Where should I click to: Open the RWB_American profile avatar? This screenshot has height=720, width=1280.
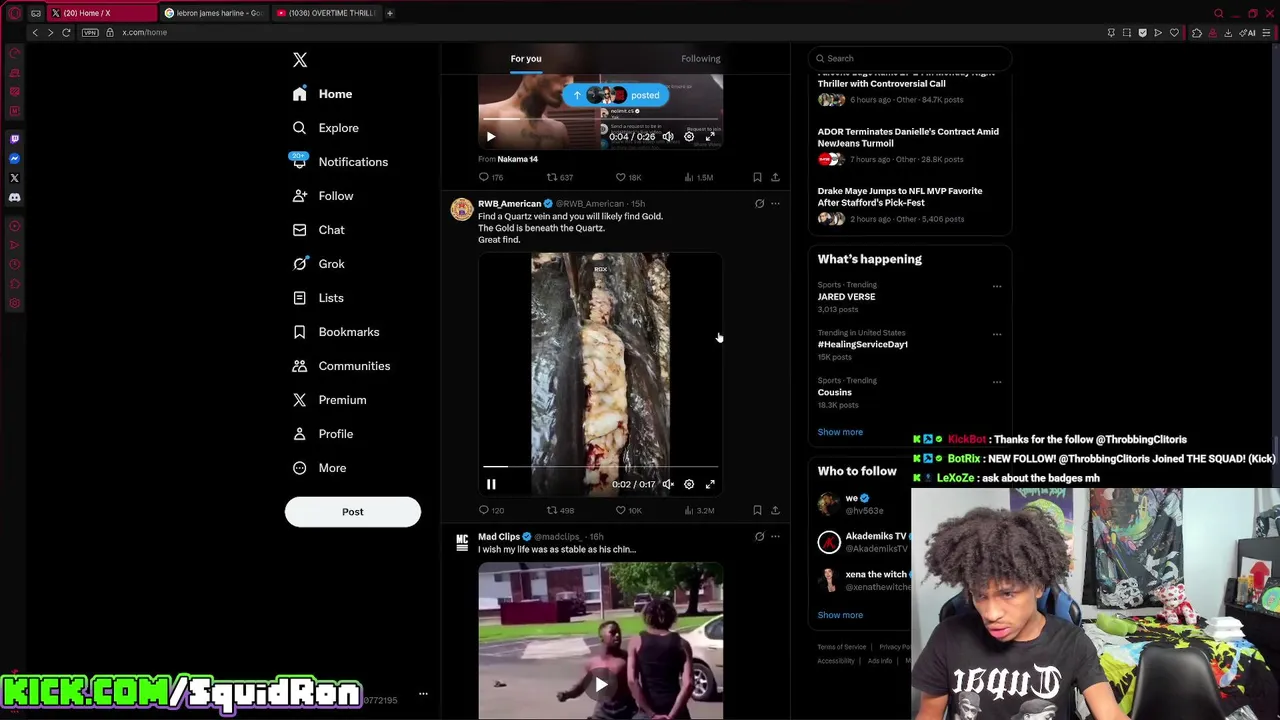point(461,209)
